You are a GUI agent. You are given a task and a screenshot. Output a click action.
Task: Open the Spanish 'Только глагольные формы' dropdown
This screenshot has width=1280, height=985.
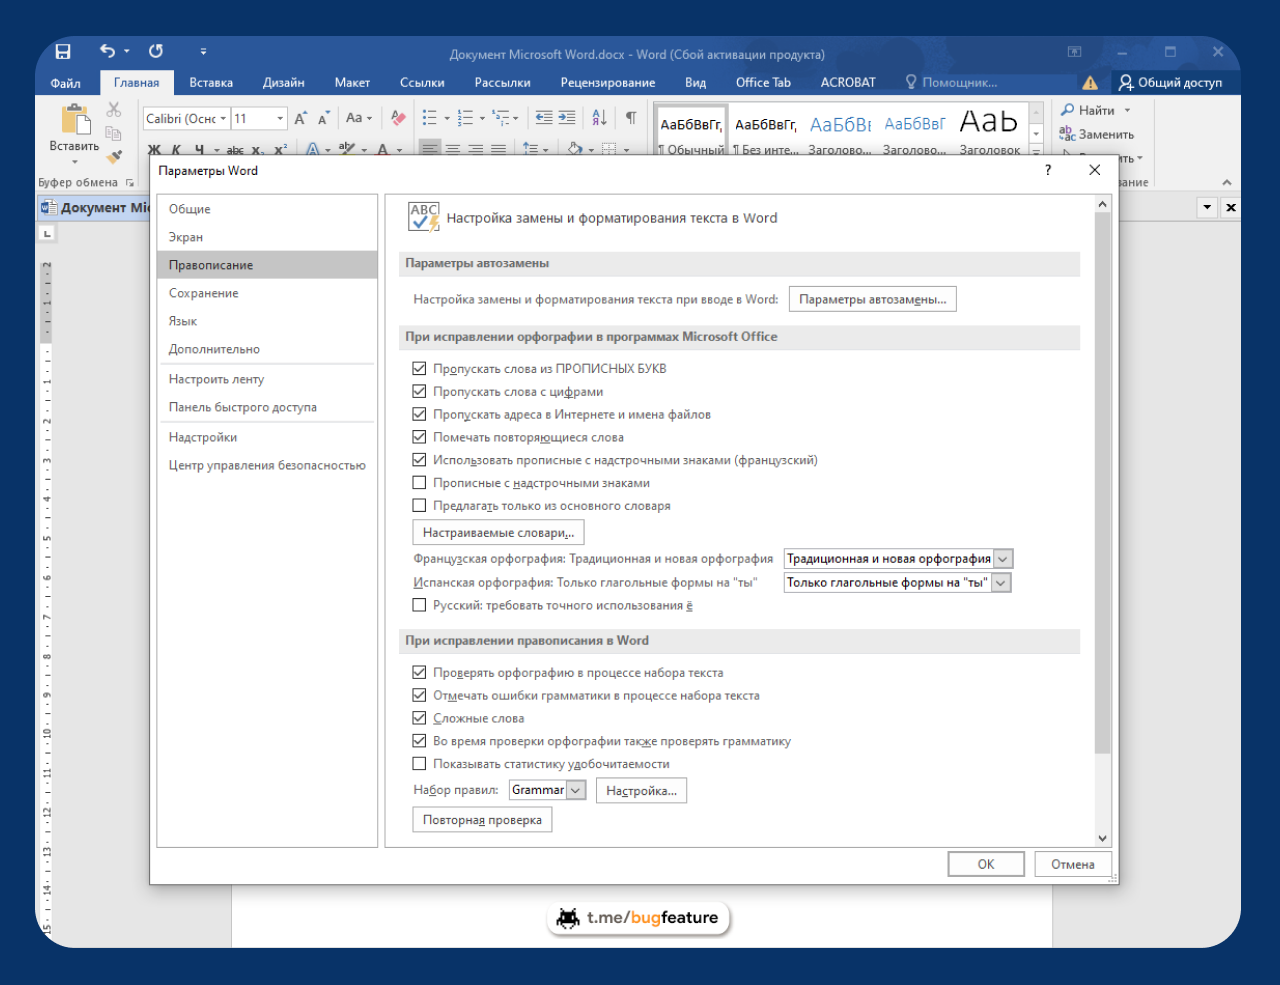pos(1001,583)
